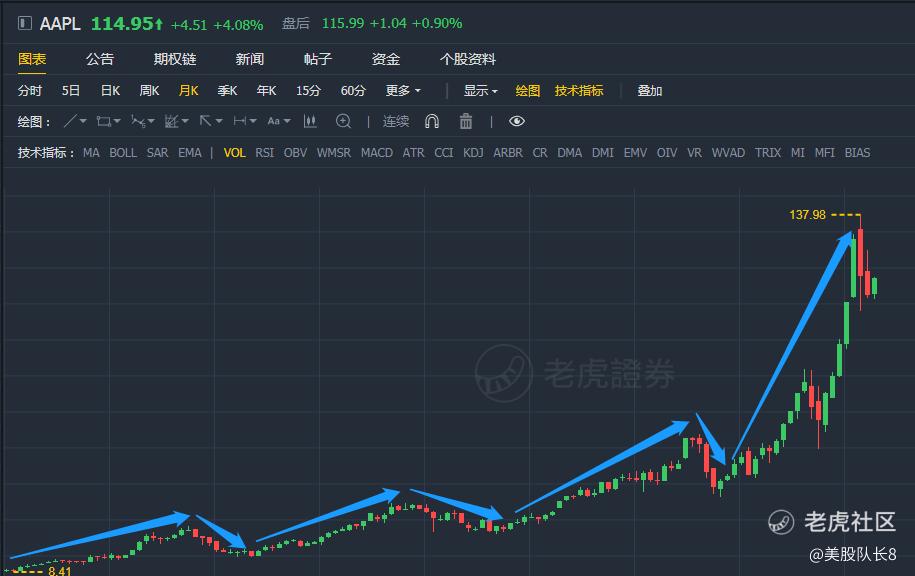This screenshot has height=576, width=915.
Task: Select the 季K timeframe
Action: (228, 90)
